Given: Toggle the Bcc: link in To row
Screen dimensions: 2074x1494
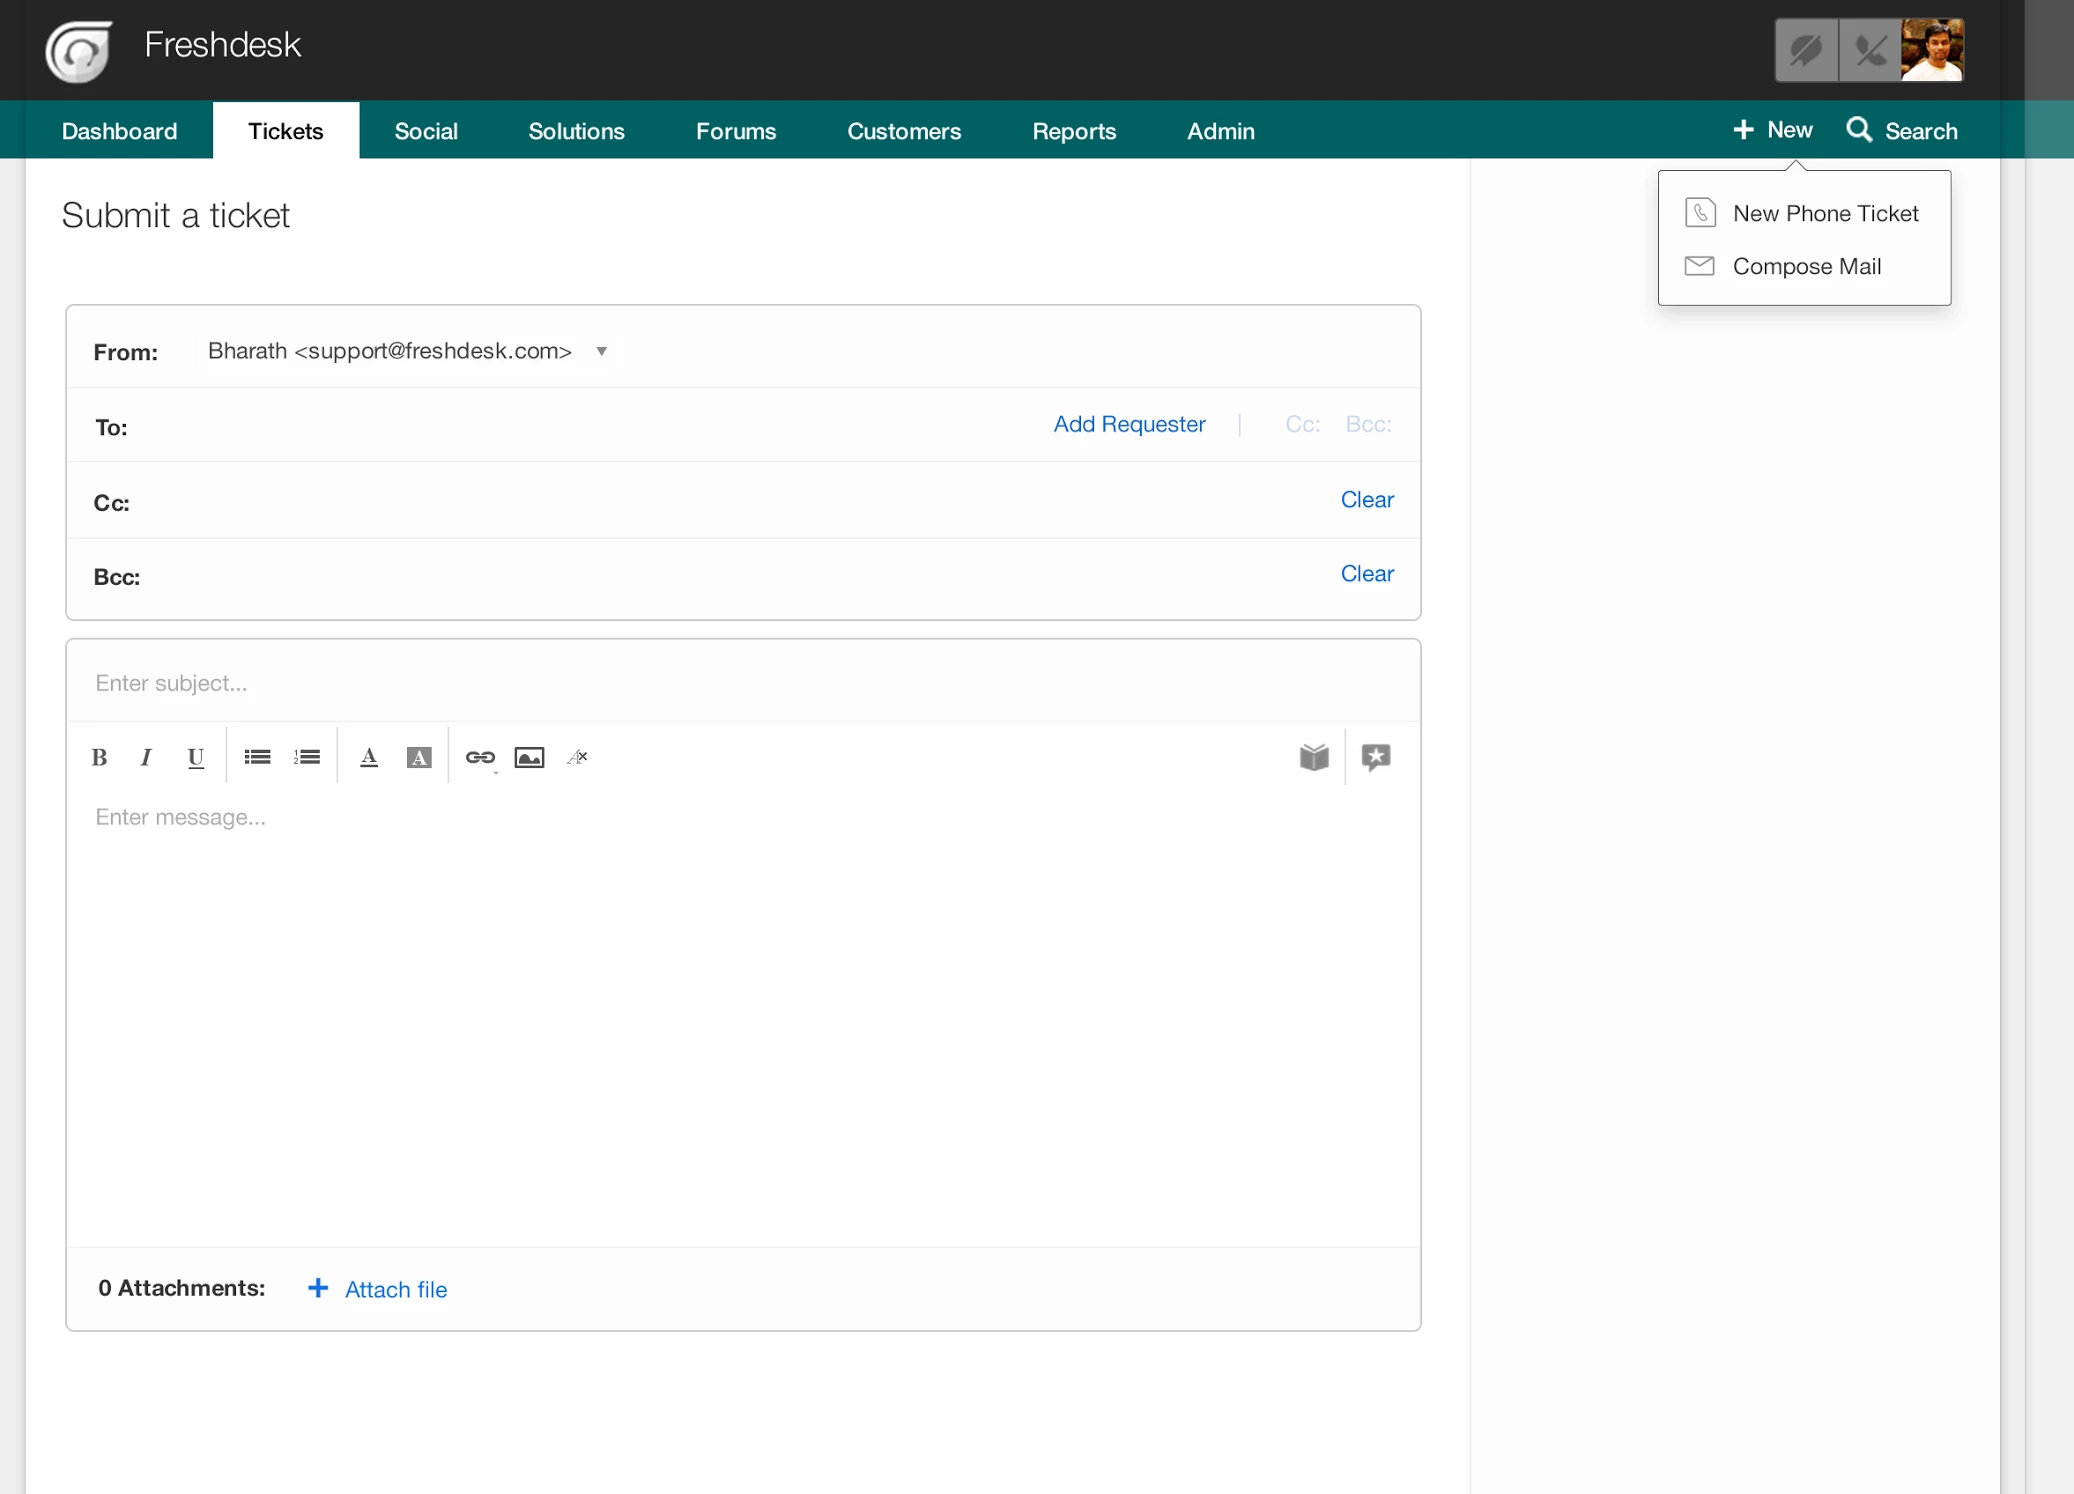Looking at the screenshot, I should pyautogui.click(x=1368, y=424).
